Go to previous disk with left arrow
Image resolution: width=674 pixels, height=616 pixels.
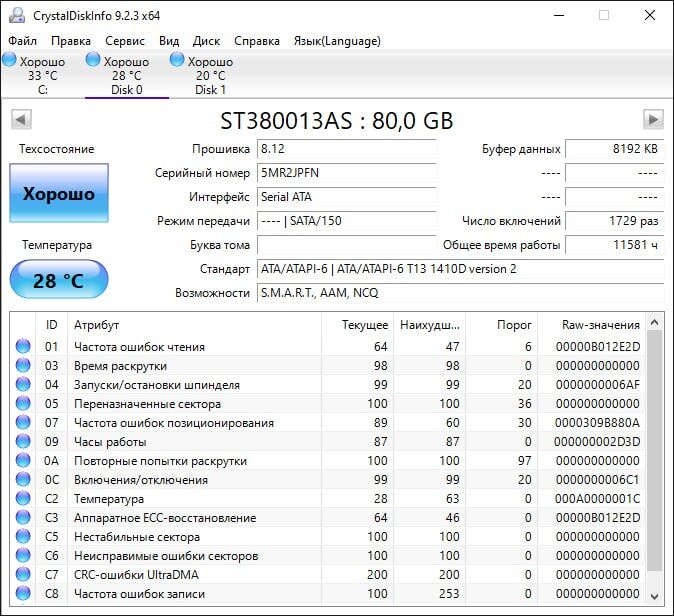20,120
